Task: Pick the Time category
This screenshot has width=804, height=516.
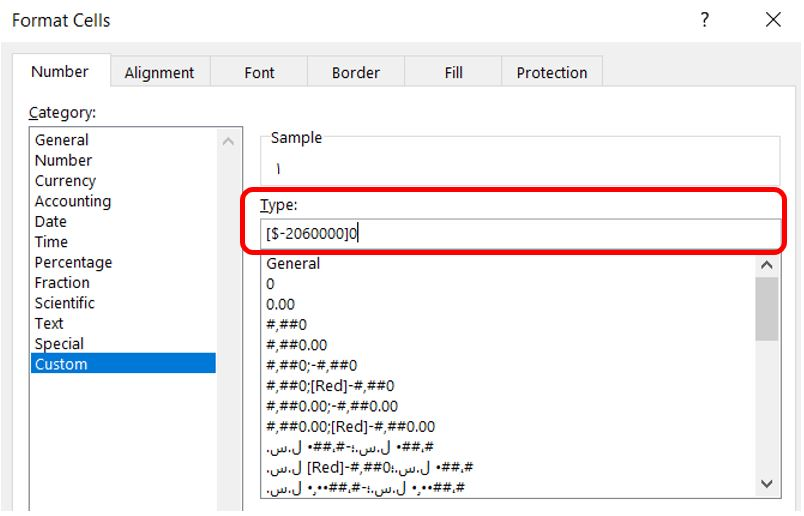Action: (123, 242)
